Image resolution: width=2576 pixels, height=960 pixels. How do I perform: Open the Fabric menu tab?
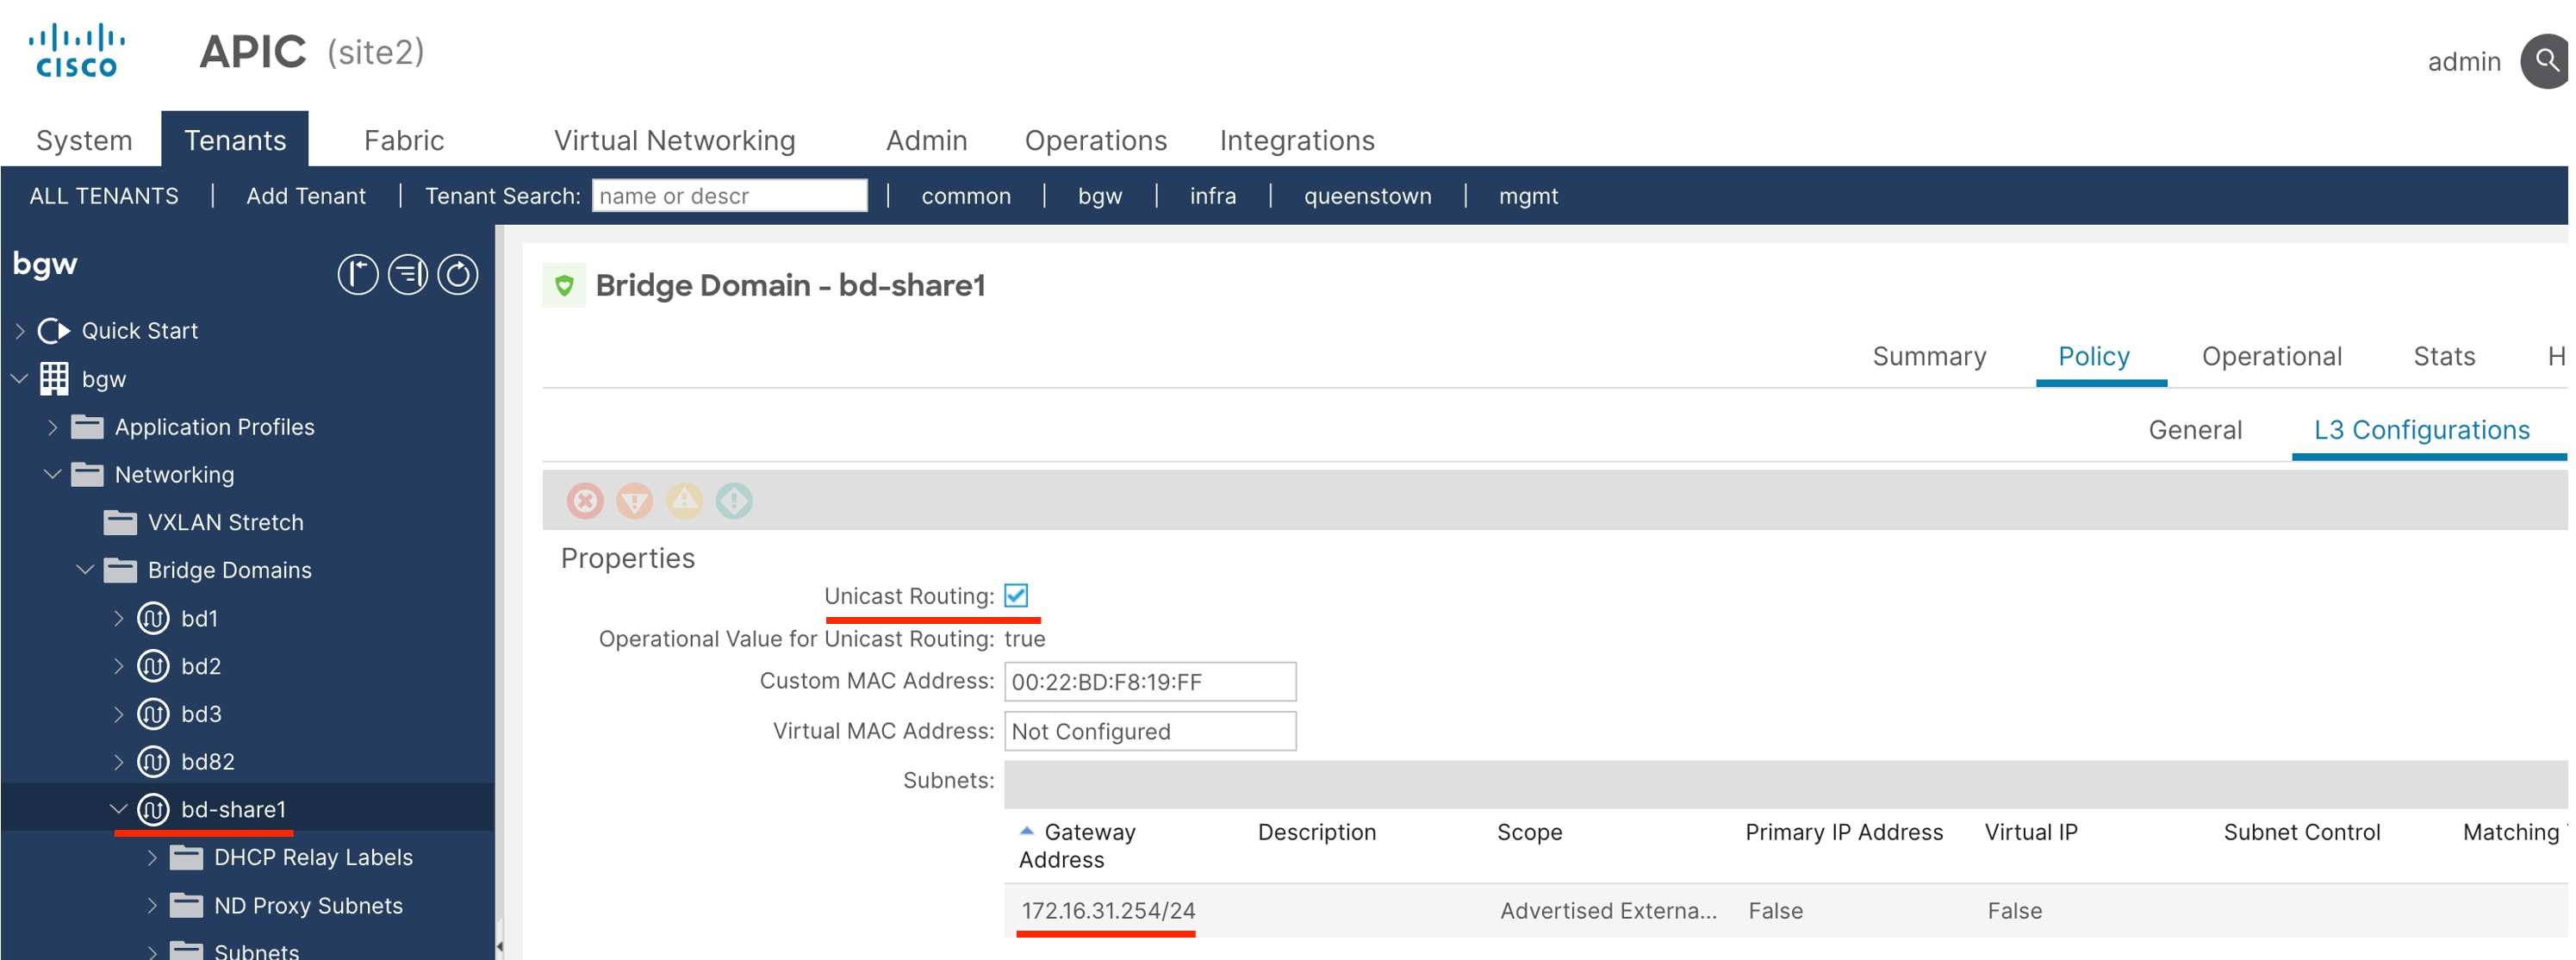tap(404, 140)
